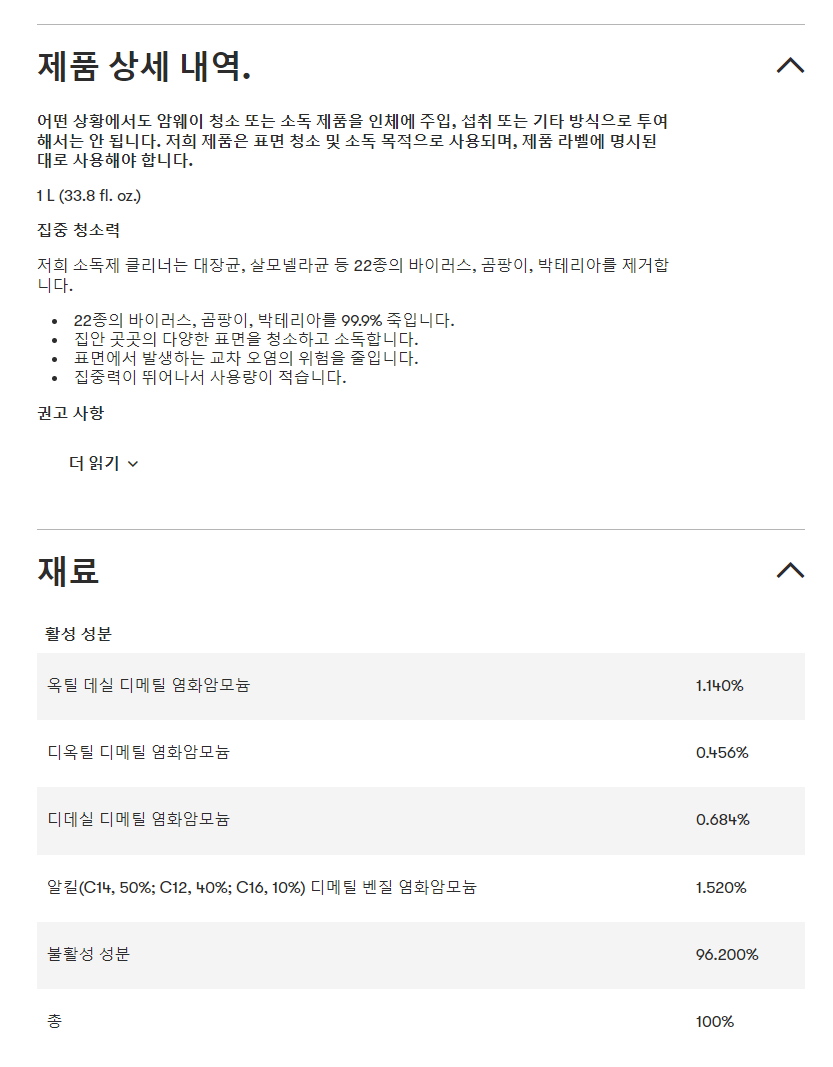Click the 디데실 디메틸 염화암모늄 ingredient name

click(x=138, y=820)
